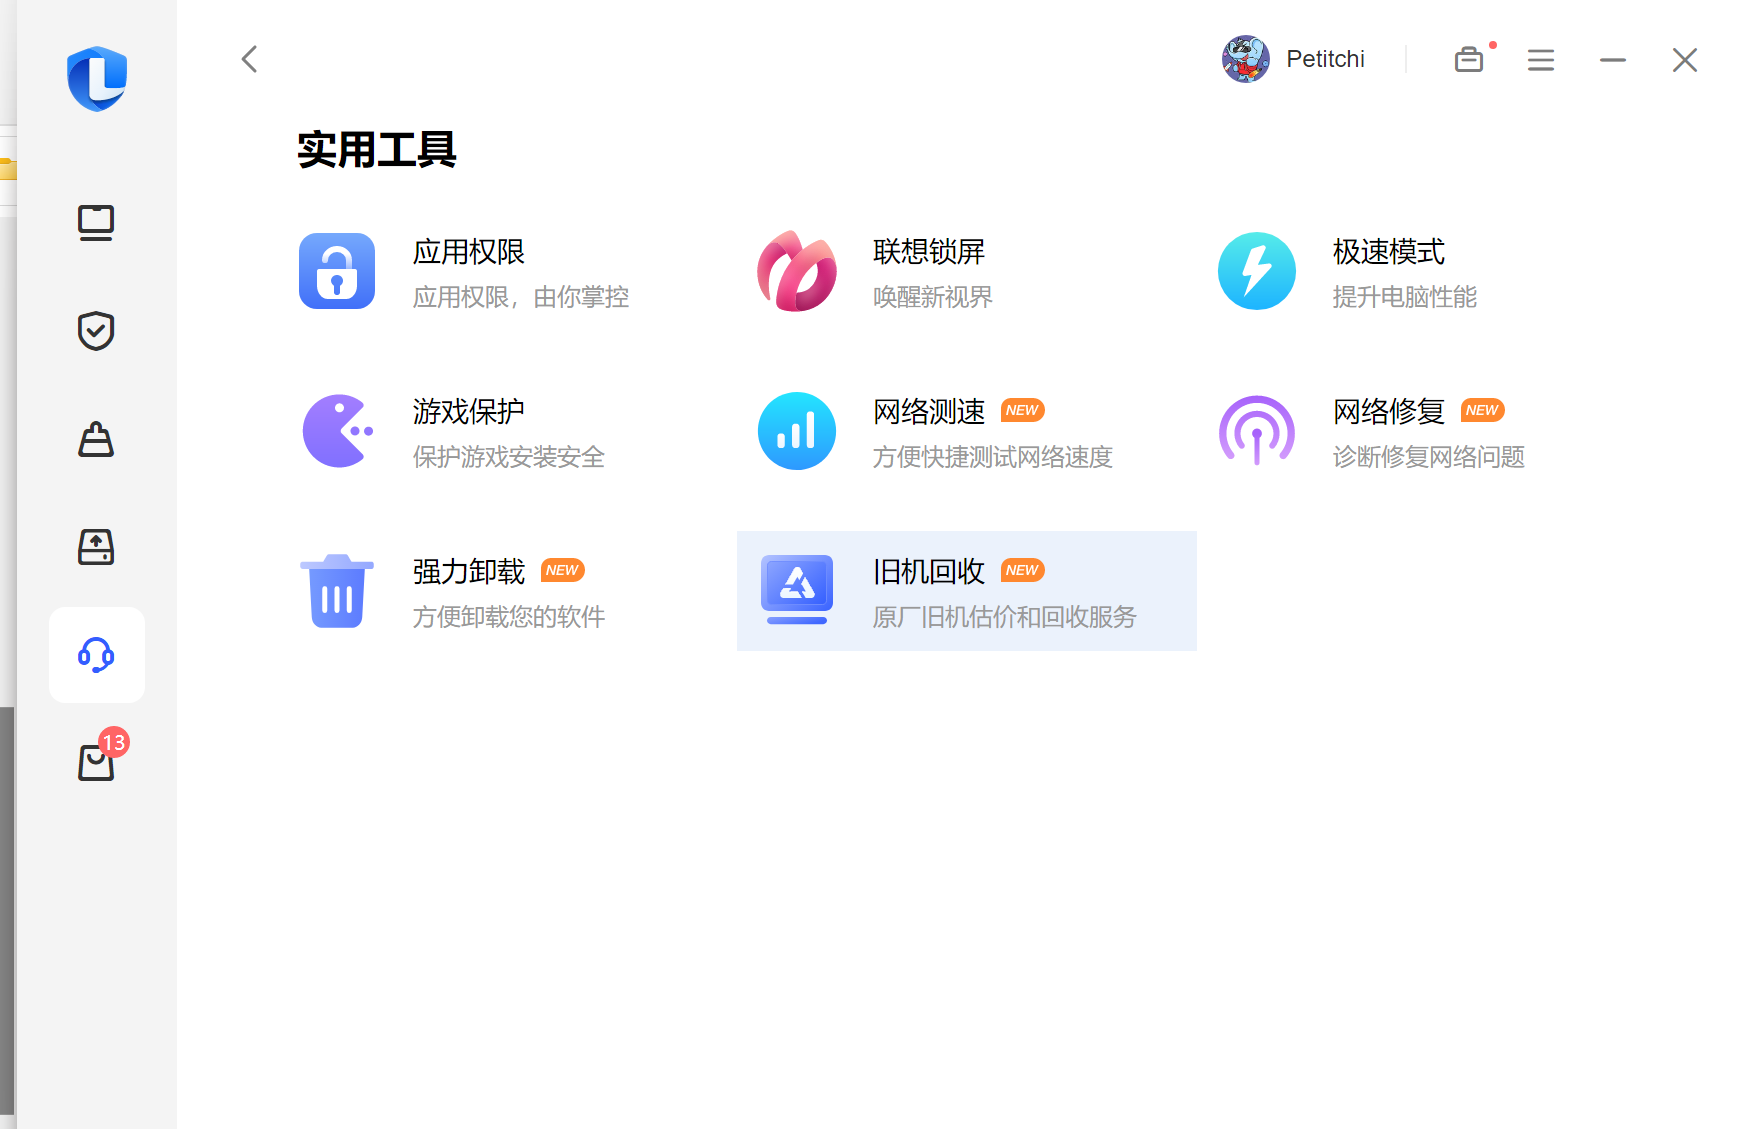This screenshot has height=1129, width=1740.
Task: Open the 联想锁屏 tool title
Action: [929, 252]
